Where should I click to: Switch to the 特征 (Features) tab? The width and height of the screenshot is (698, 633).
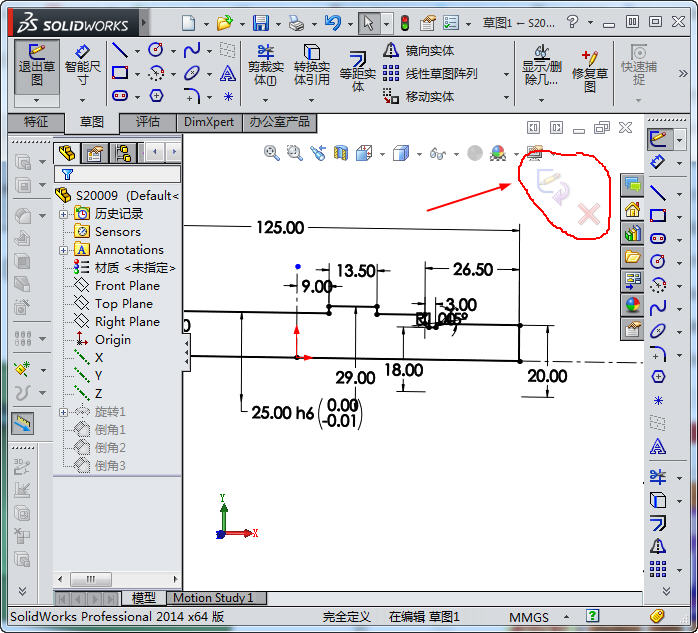[x=35, y=122]
